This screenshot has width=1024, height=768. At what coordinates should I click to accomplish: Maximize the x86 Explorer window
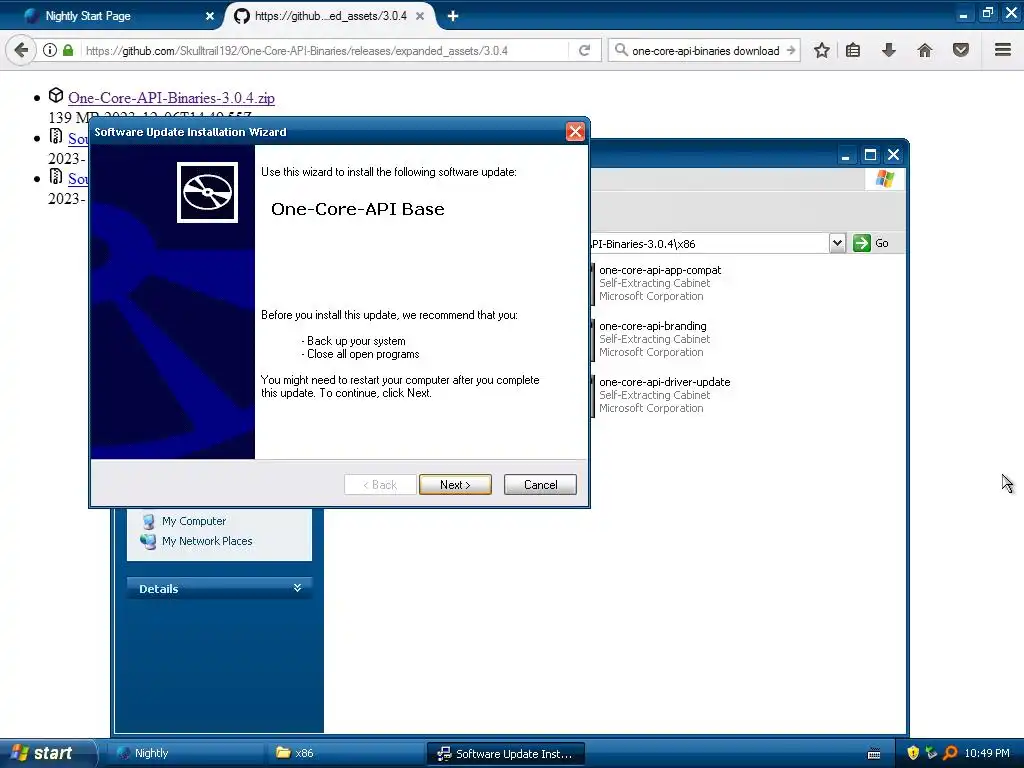(x=870, y=155)
